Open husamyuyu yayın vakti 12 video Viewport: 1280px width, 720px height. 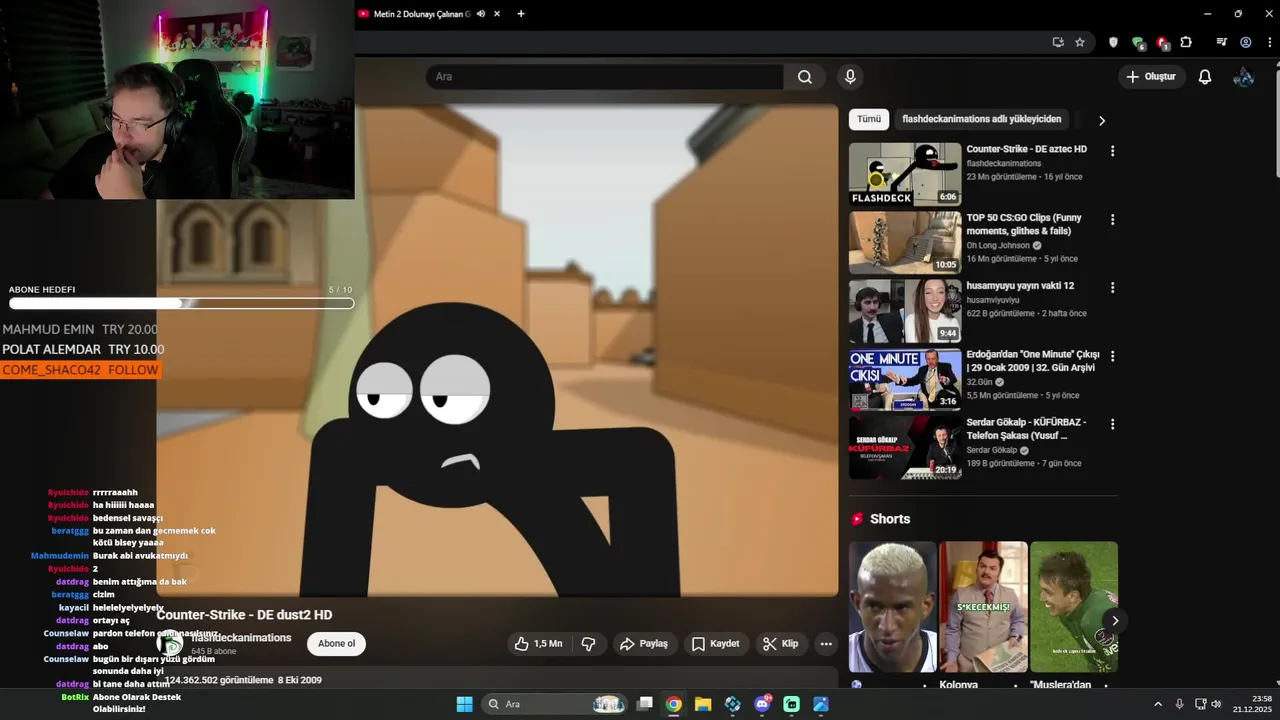pyautogui.click(x=905, y=311)
